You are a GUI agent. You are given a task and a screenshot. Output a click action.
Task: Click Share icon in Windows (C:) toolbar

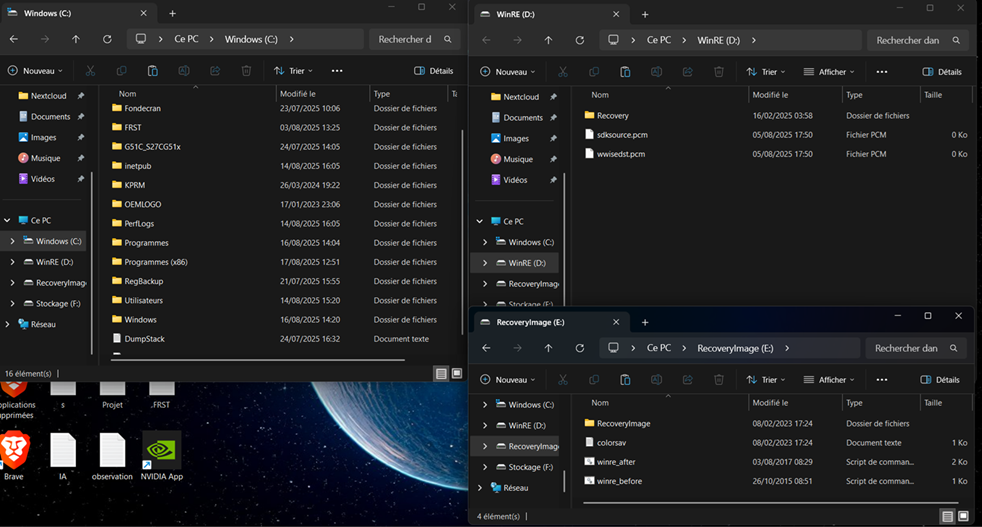pyautogui.click(x=215, y=71)
